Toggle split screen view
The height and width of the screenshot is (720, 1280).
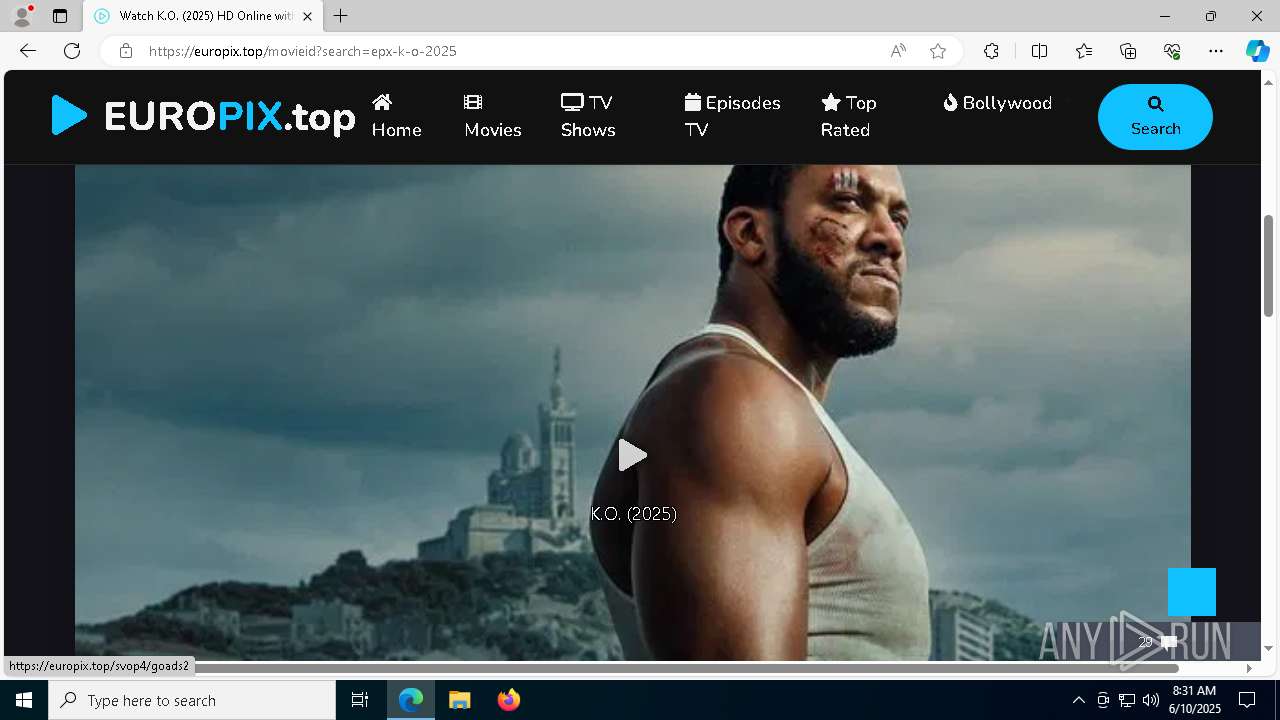tap(1039, 51)
